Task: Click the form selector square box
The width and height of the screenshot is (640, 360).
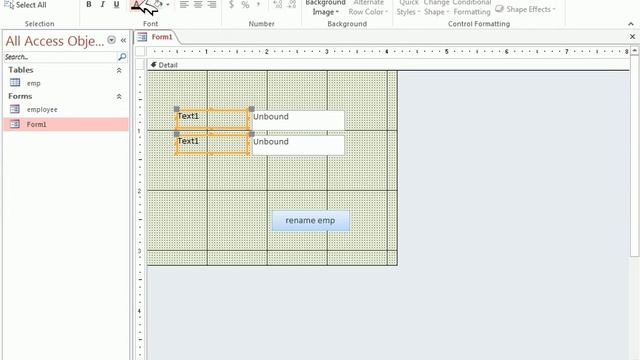Action: pos(140,51)
